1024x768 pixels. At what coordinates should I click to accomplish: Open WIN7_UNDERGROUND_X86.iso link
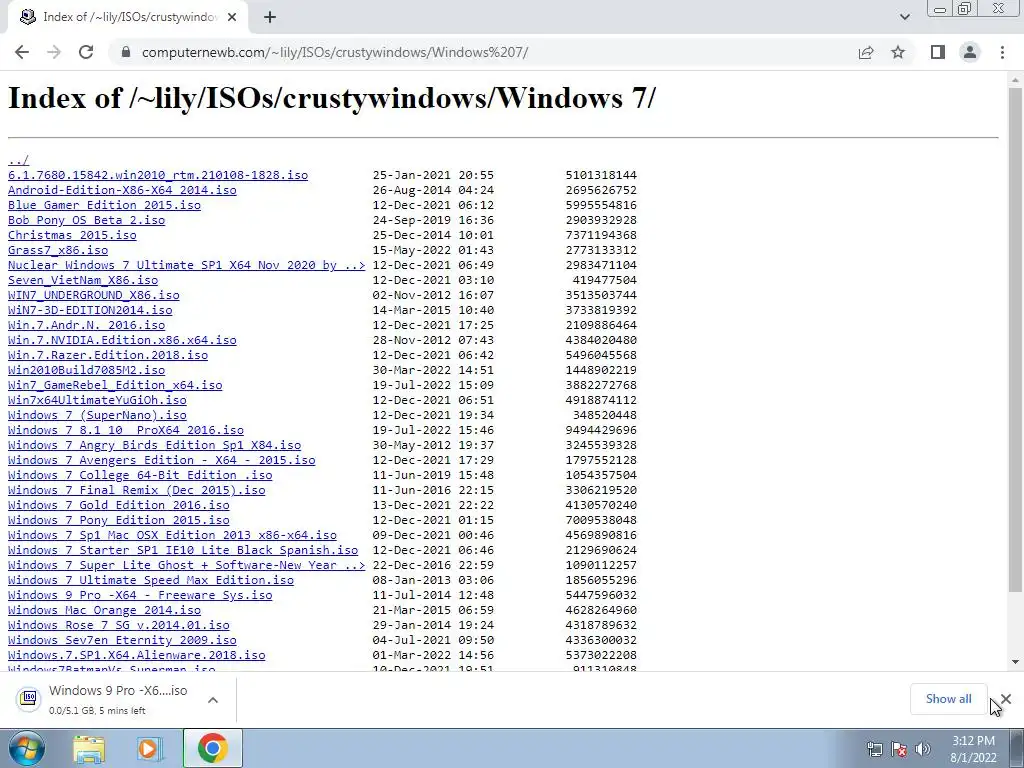[93, 295]
